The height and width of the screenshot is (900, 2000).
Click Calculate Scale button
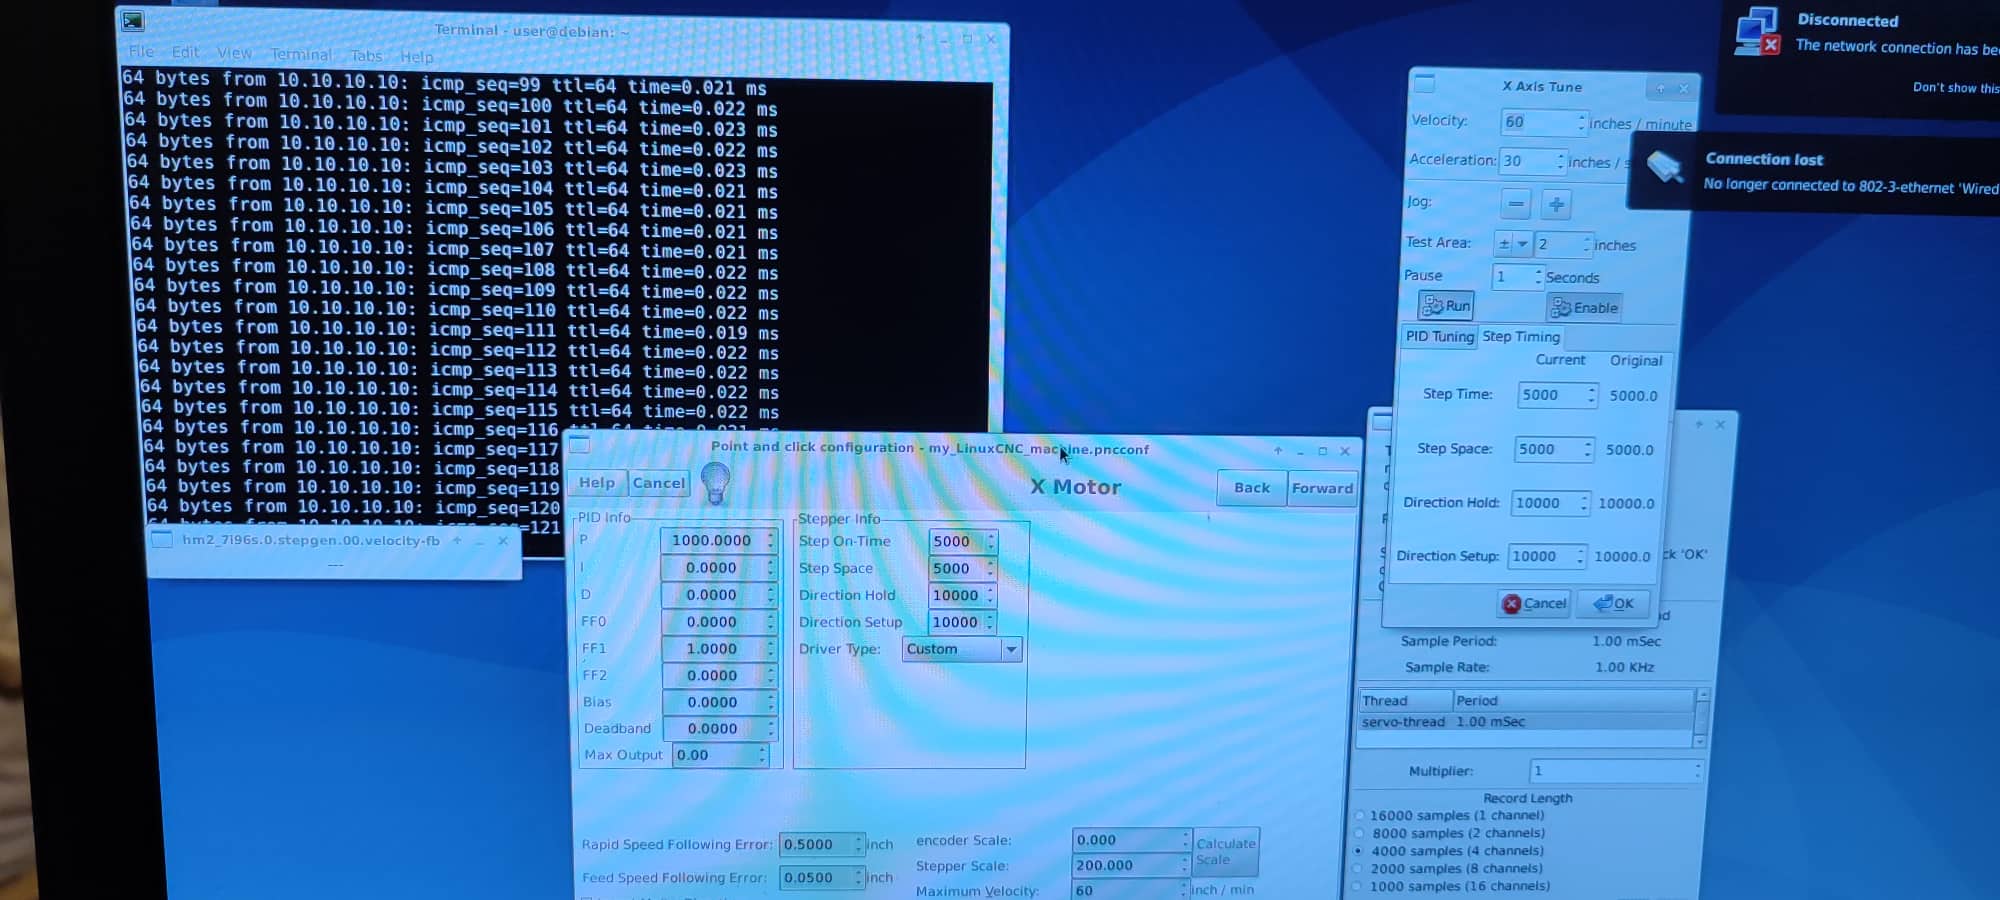[x=1225, y=851]
